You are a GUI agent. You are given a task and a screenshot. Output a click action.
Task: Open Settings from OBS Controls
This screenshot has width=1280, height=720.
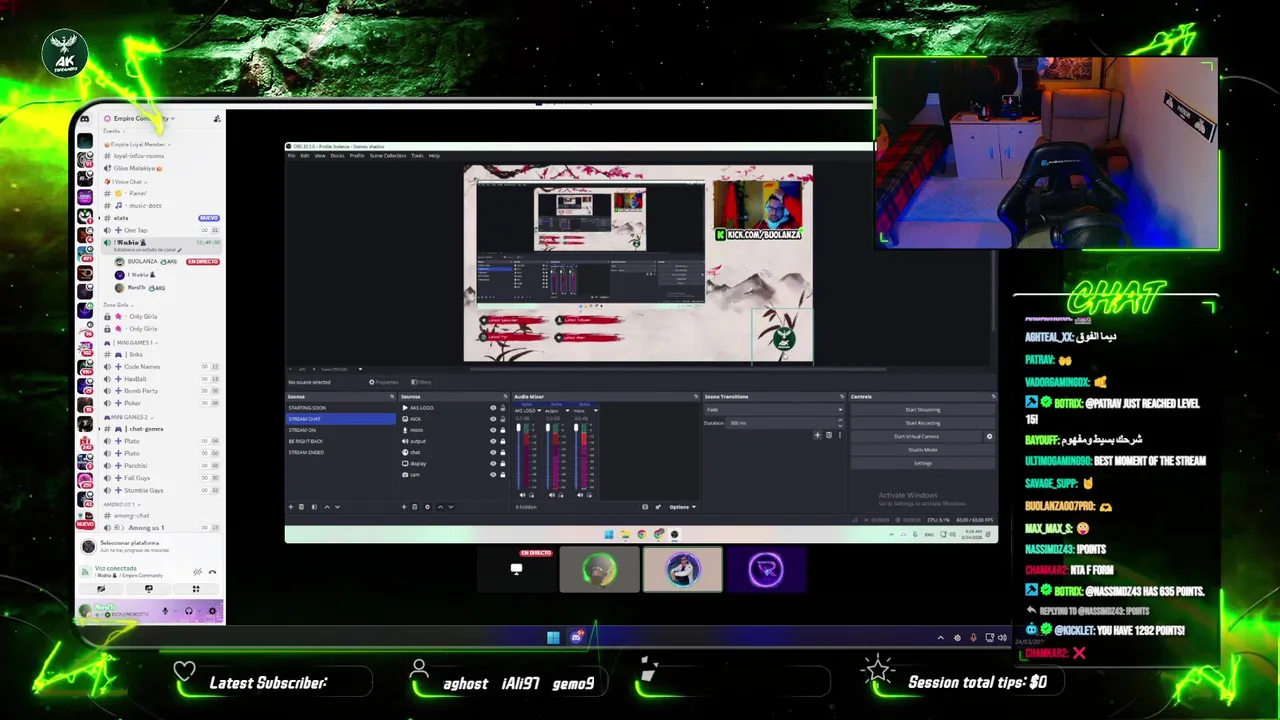(x=923, y=463)
